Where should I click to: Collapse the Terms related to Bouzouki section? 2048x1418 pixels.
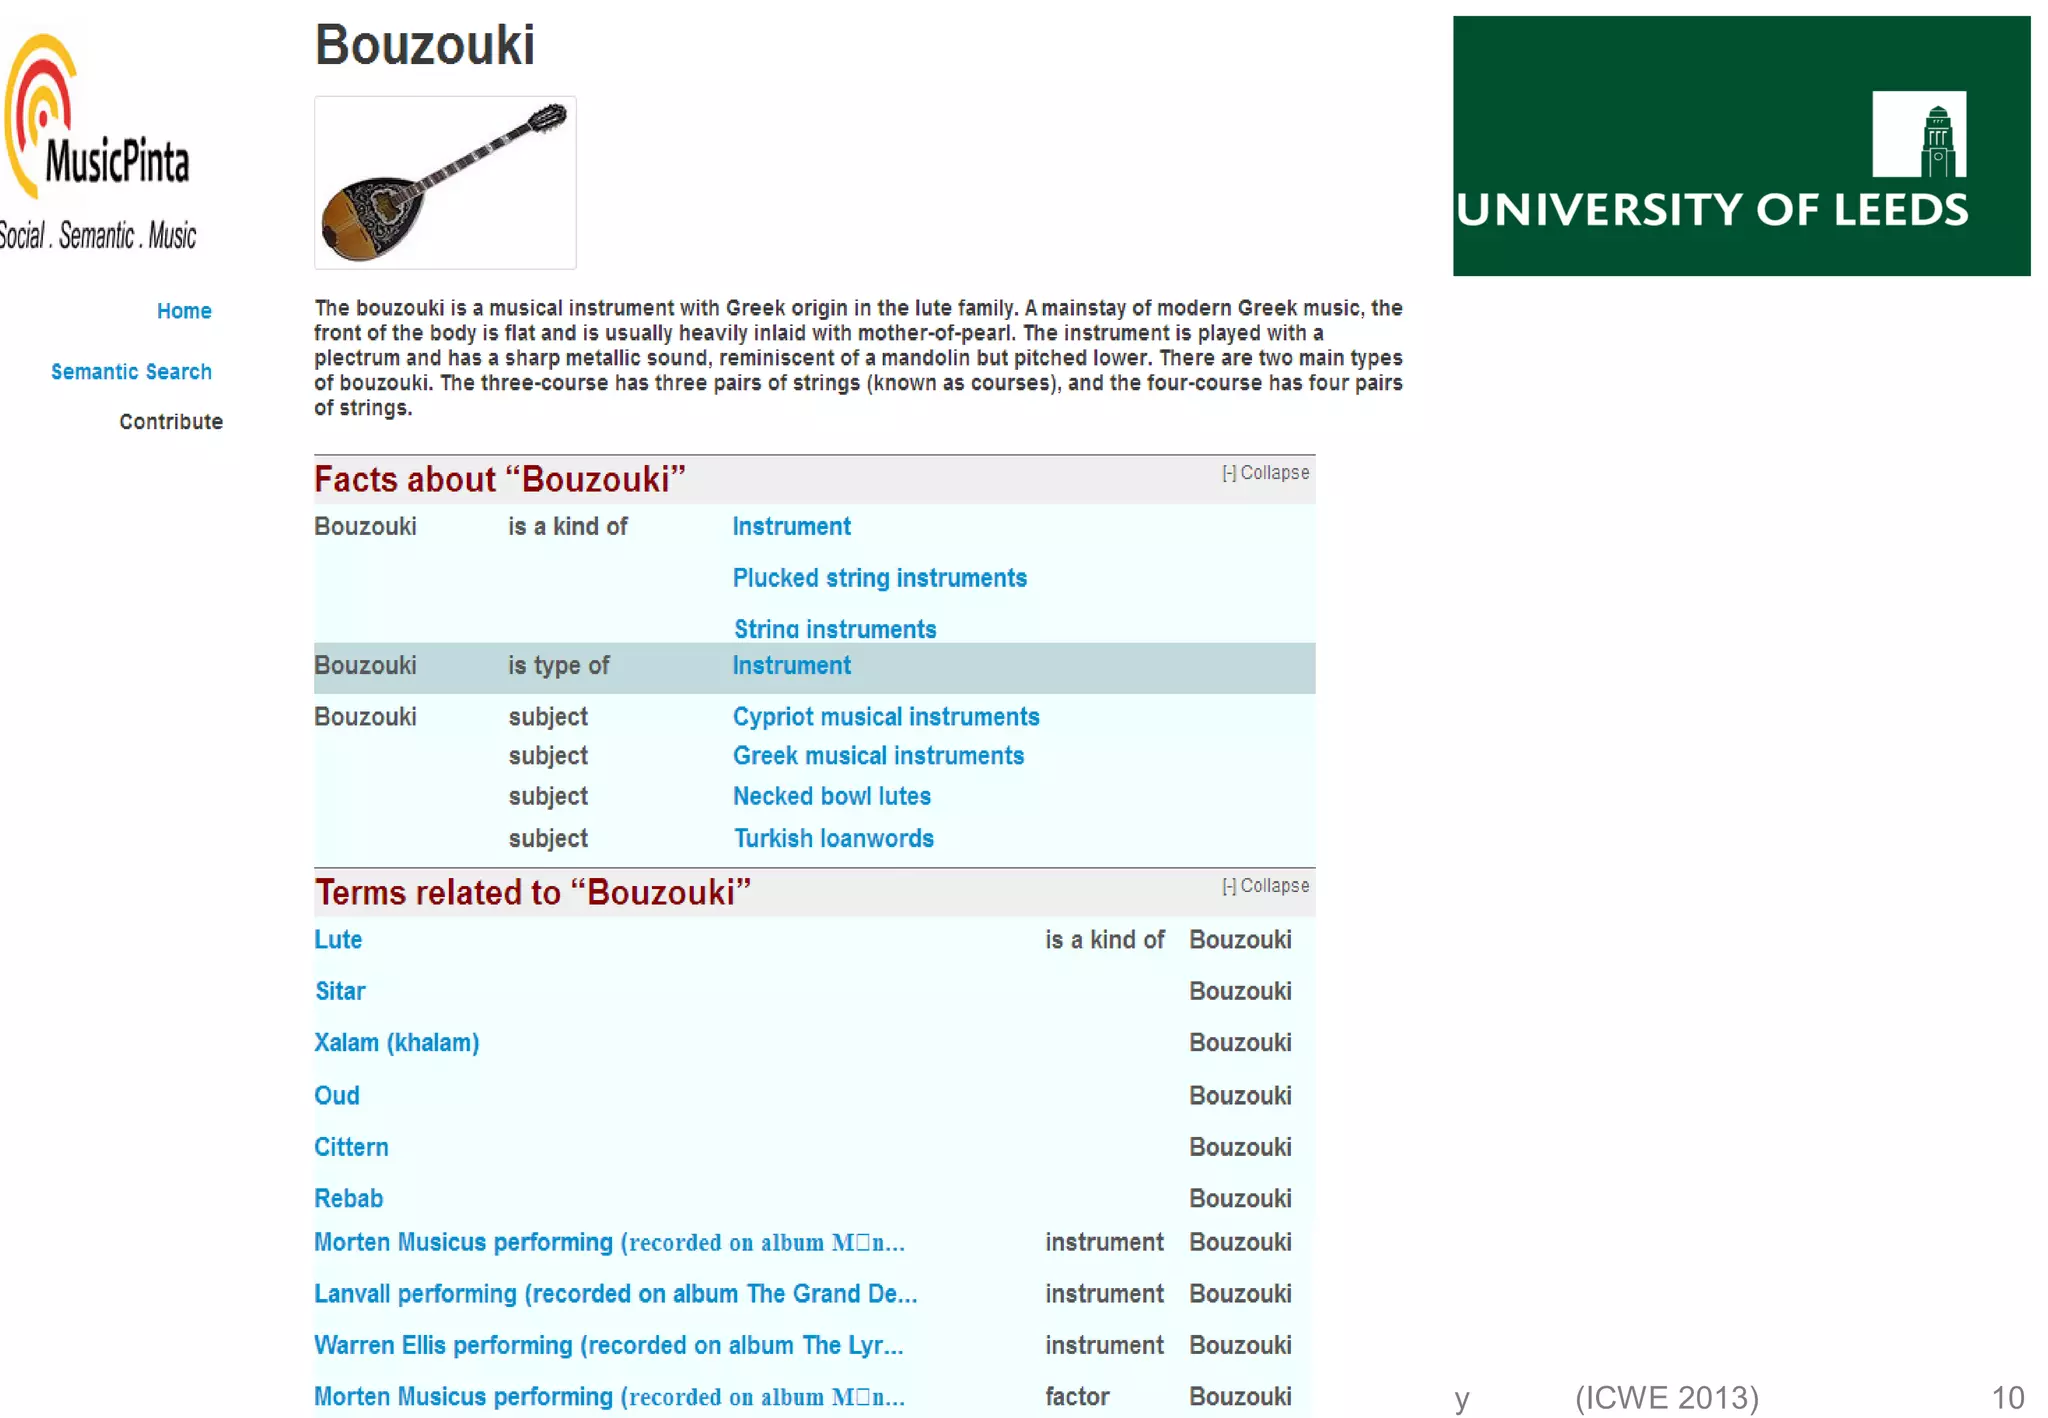point(1265,886)
